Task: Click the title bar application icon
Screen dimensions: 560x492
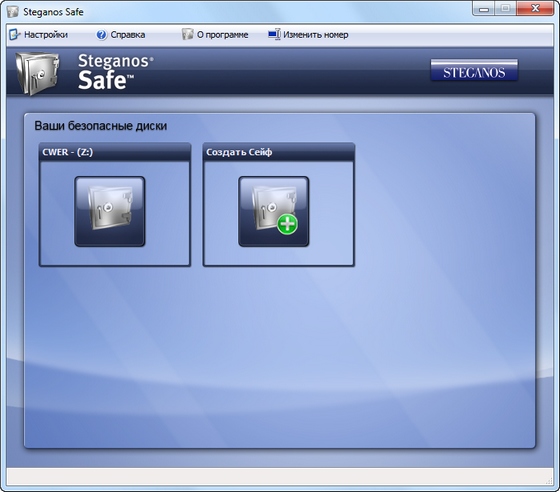Action: pos(13,11)
